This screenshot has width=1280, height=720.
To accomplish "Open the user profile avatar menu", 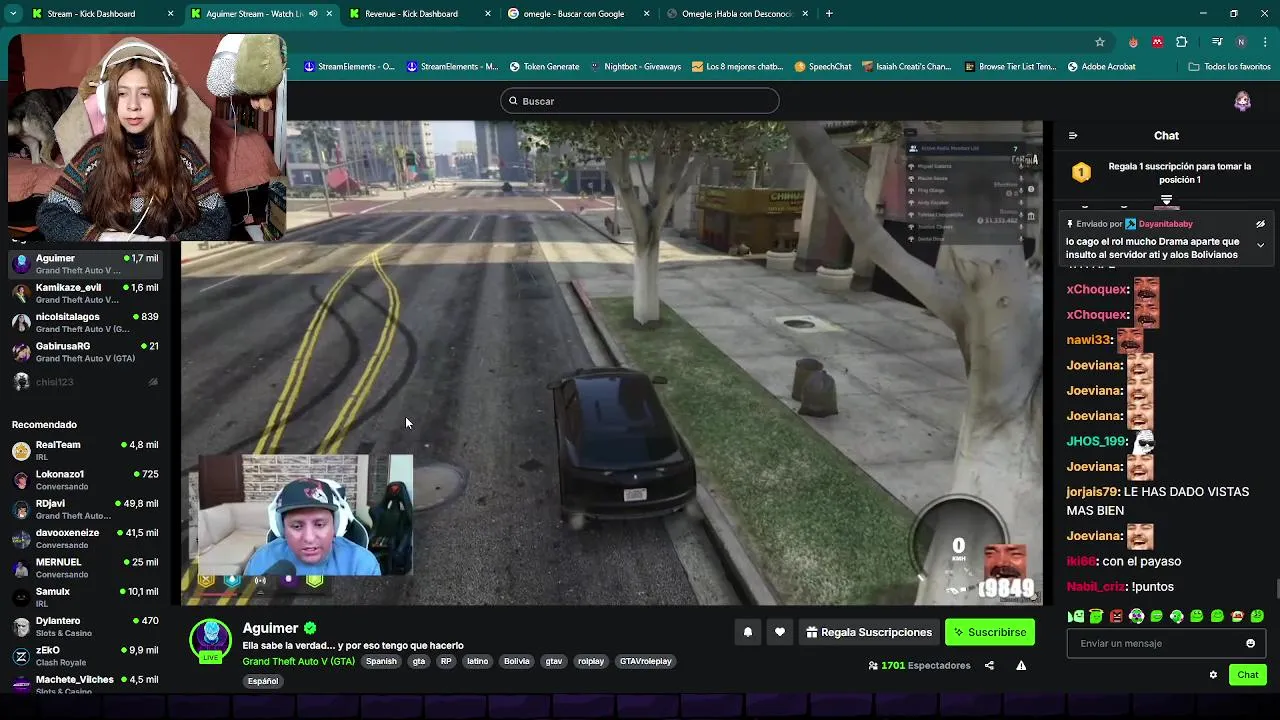I will (x=1243, y=101).
